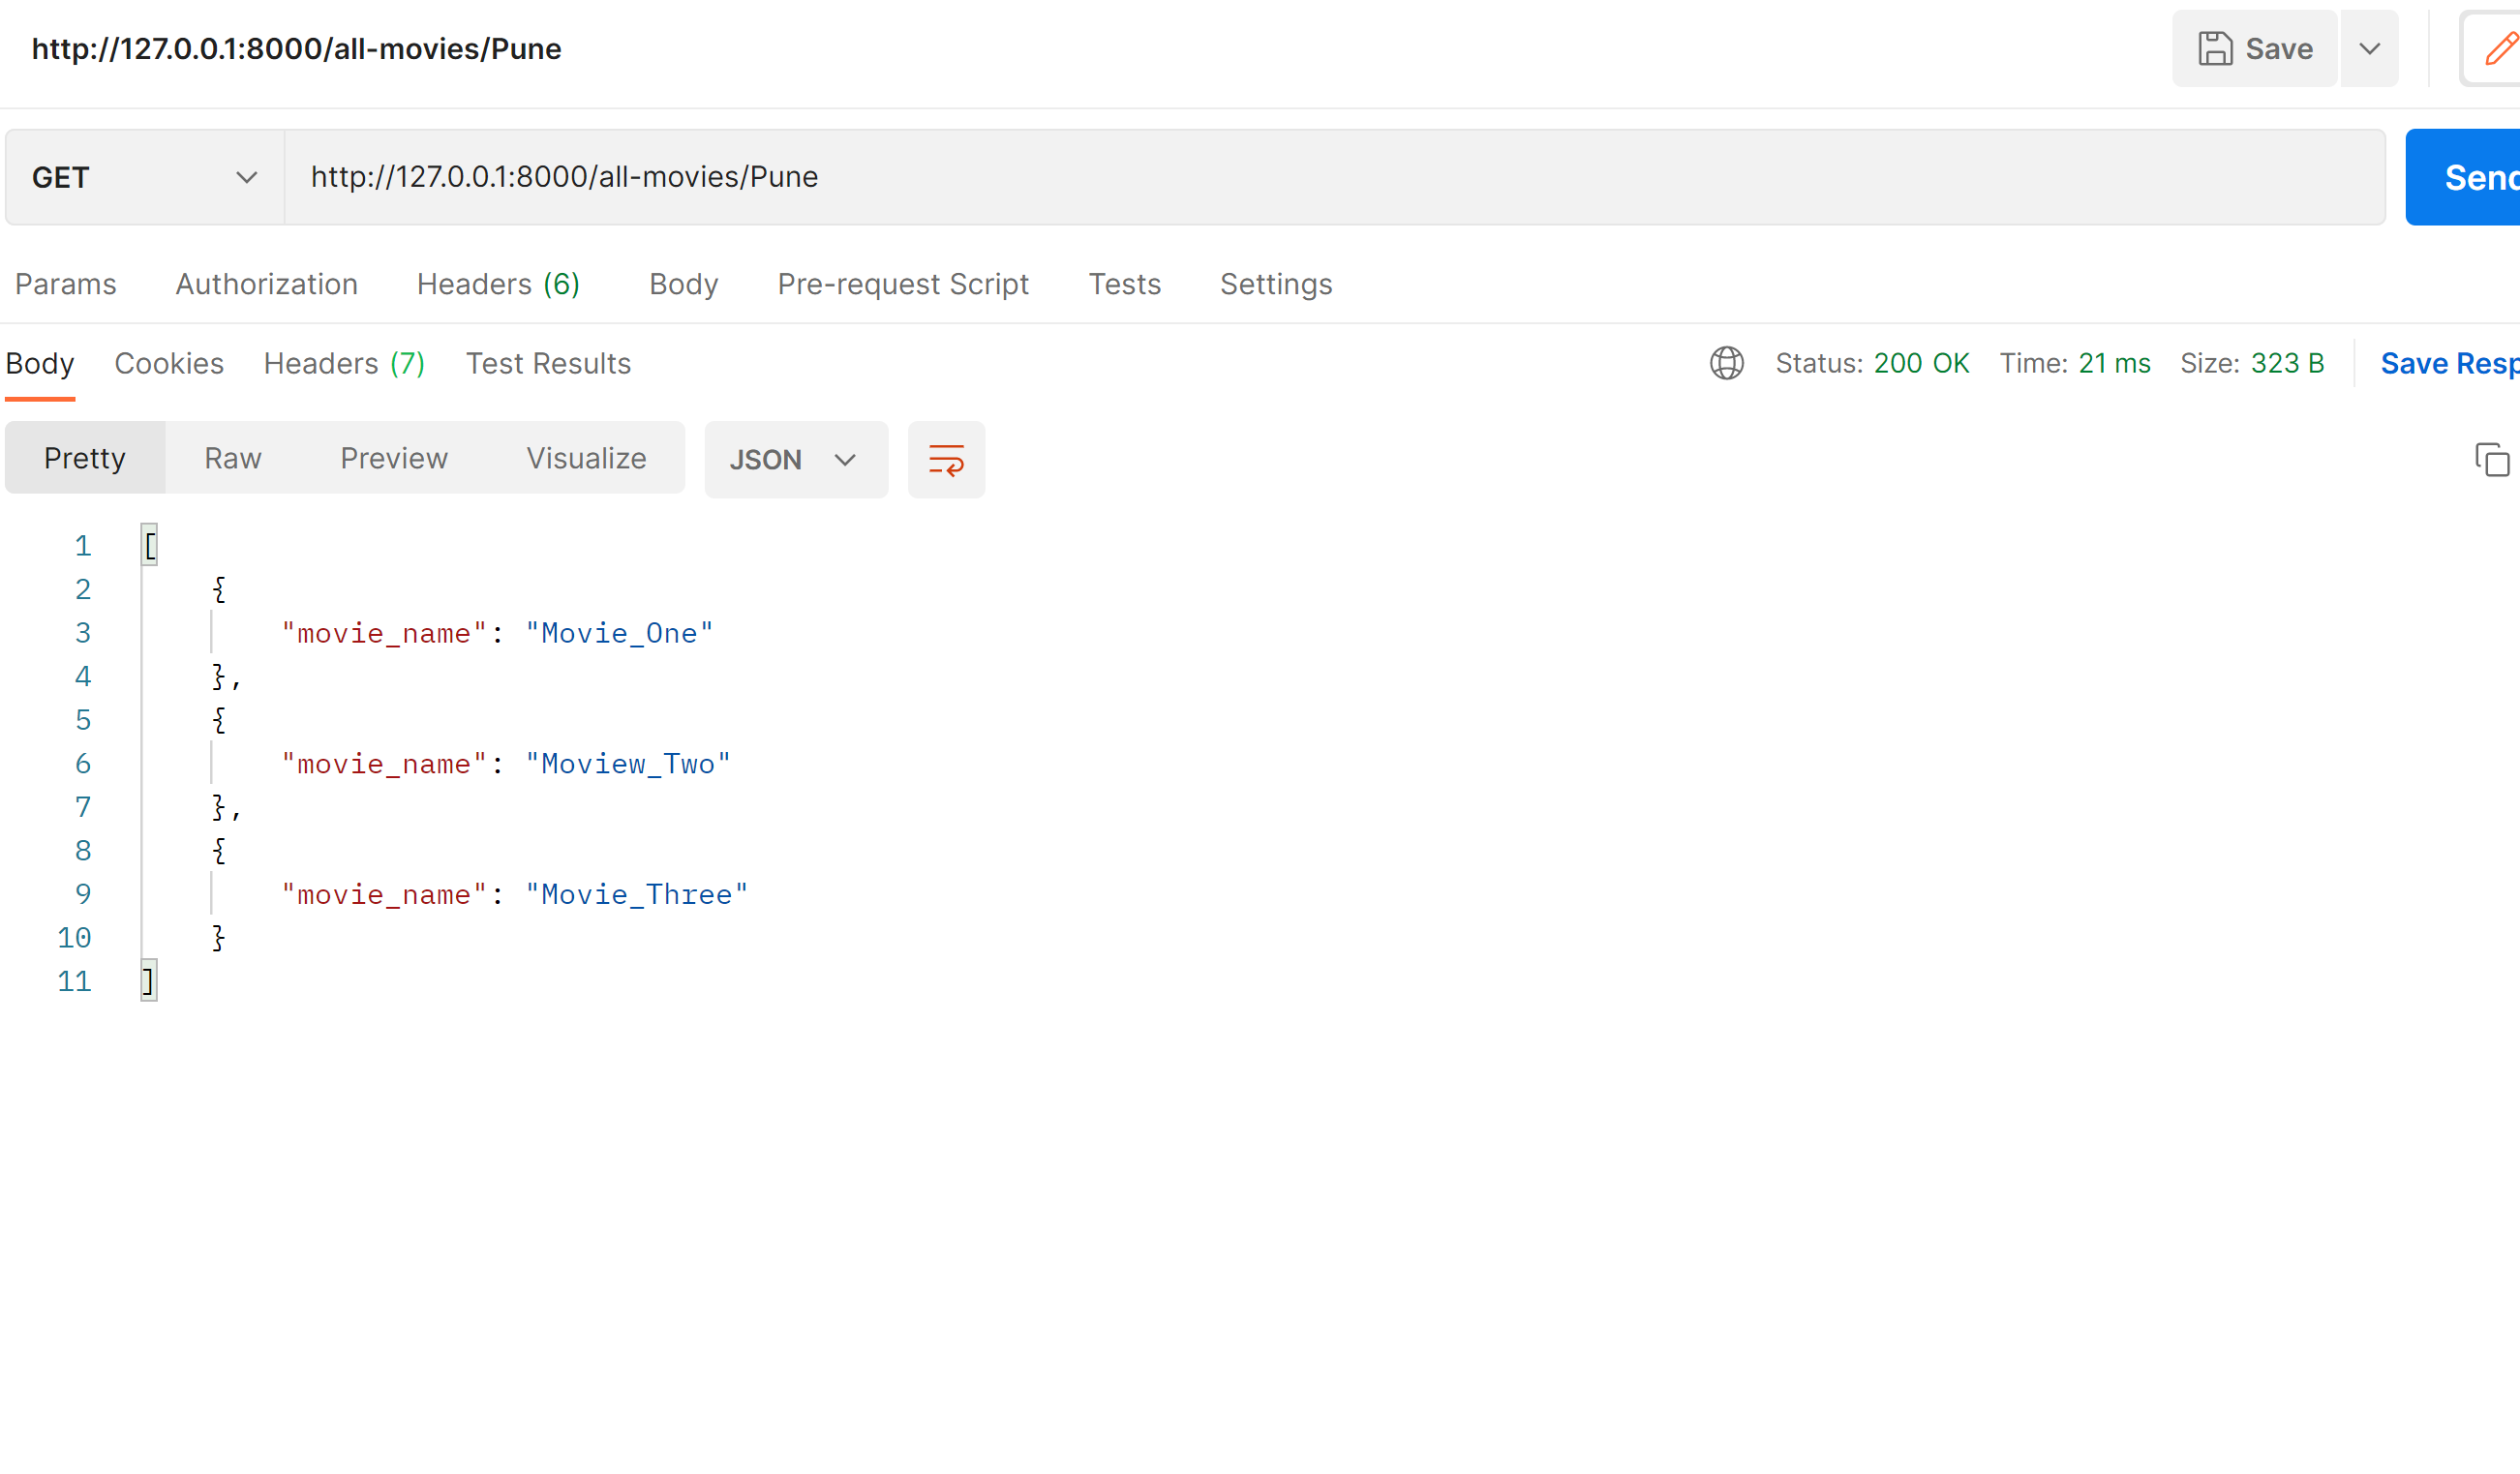Copy the response body to clipboard
Image resolution: width=2520 pixels, height=1474 pixels.
pos(2492,460)
